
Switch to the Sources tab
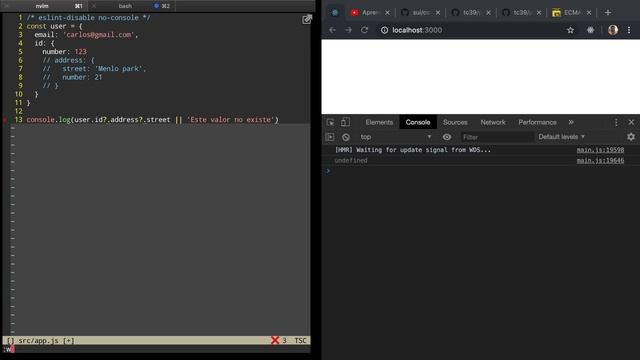tap(455, 122)
